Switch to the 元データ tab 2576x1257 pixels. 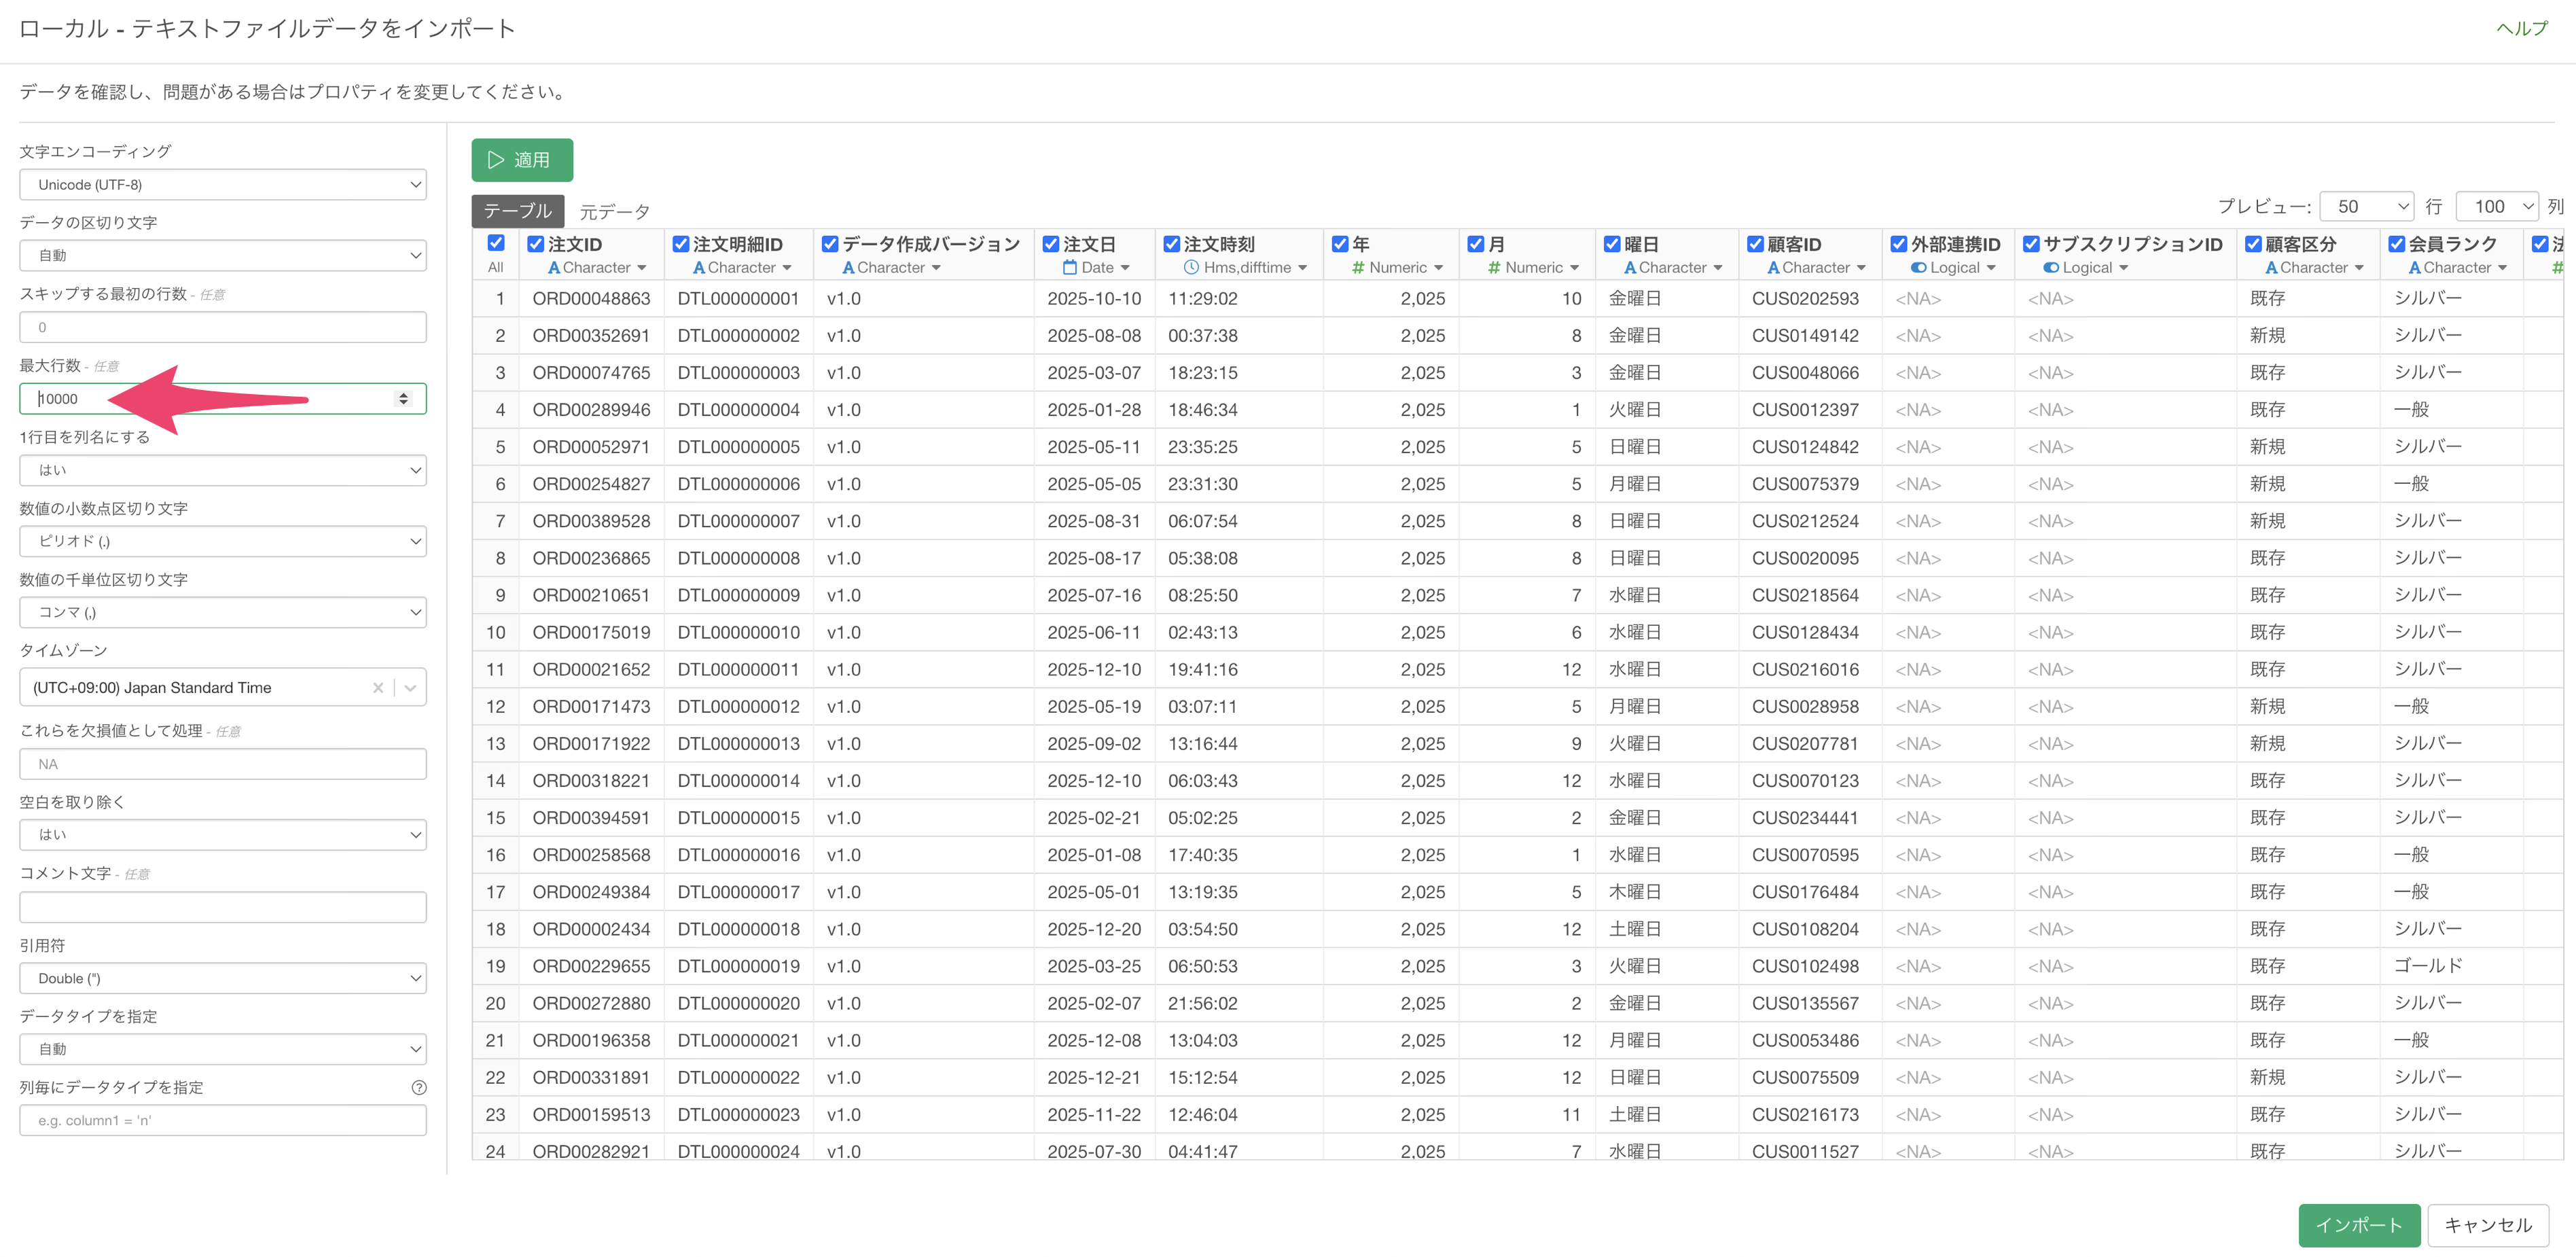[614, 211]
